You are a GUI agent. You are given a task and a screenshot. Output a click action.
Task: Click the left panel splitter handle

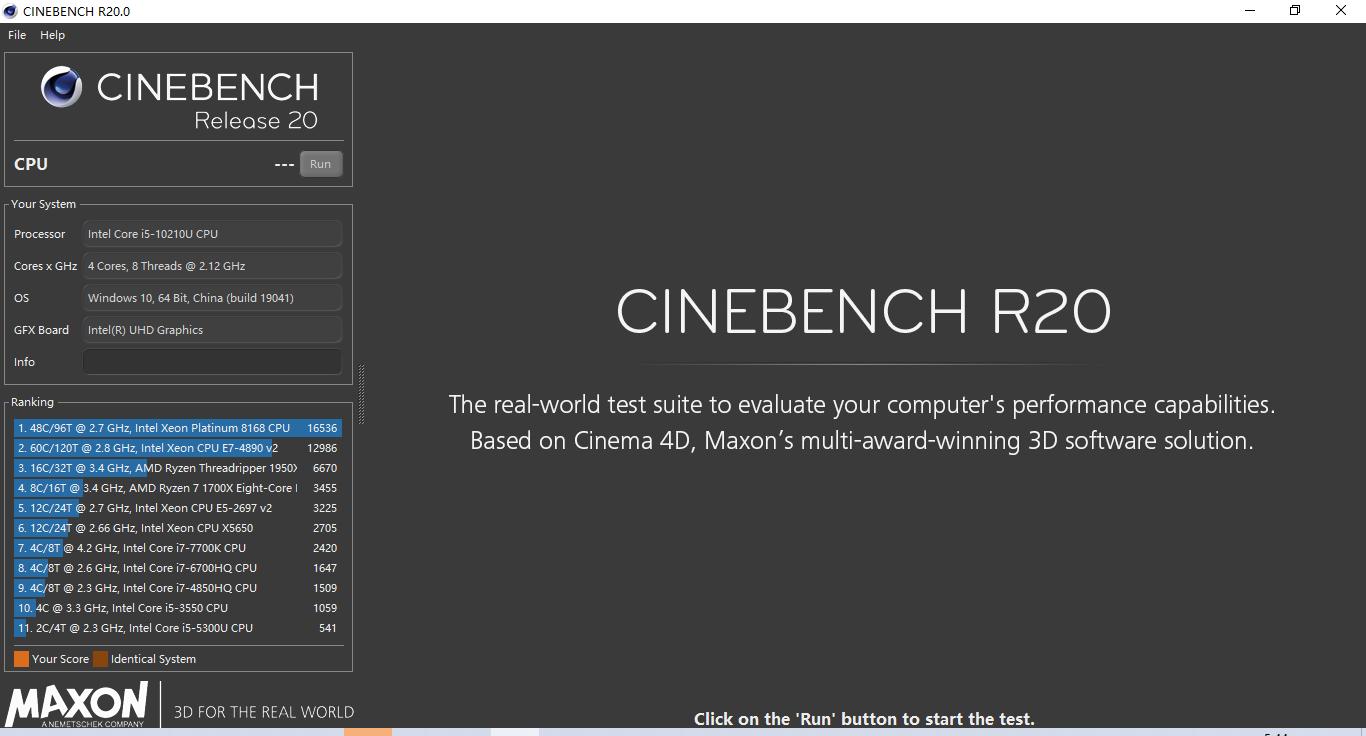(x=361, y=395)
